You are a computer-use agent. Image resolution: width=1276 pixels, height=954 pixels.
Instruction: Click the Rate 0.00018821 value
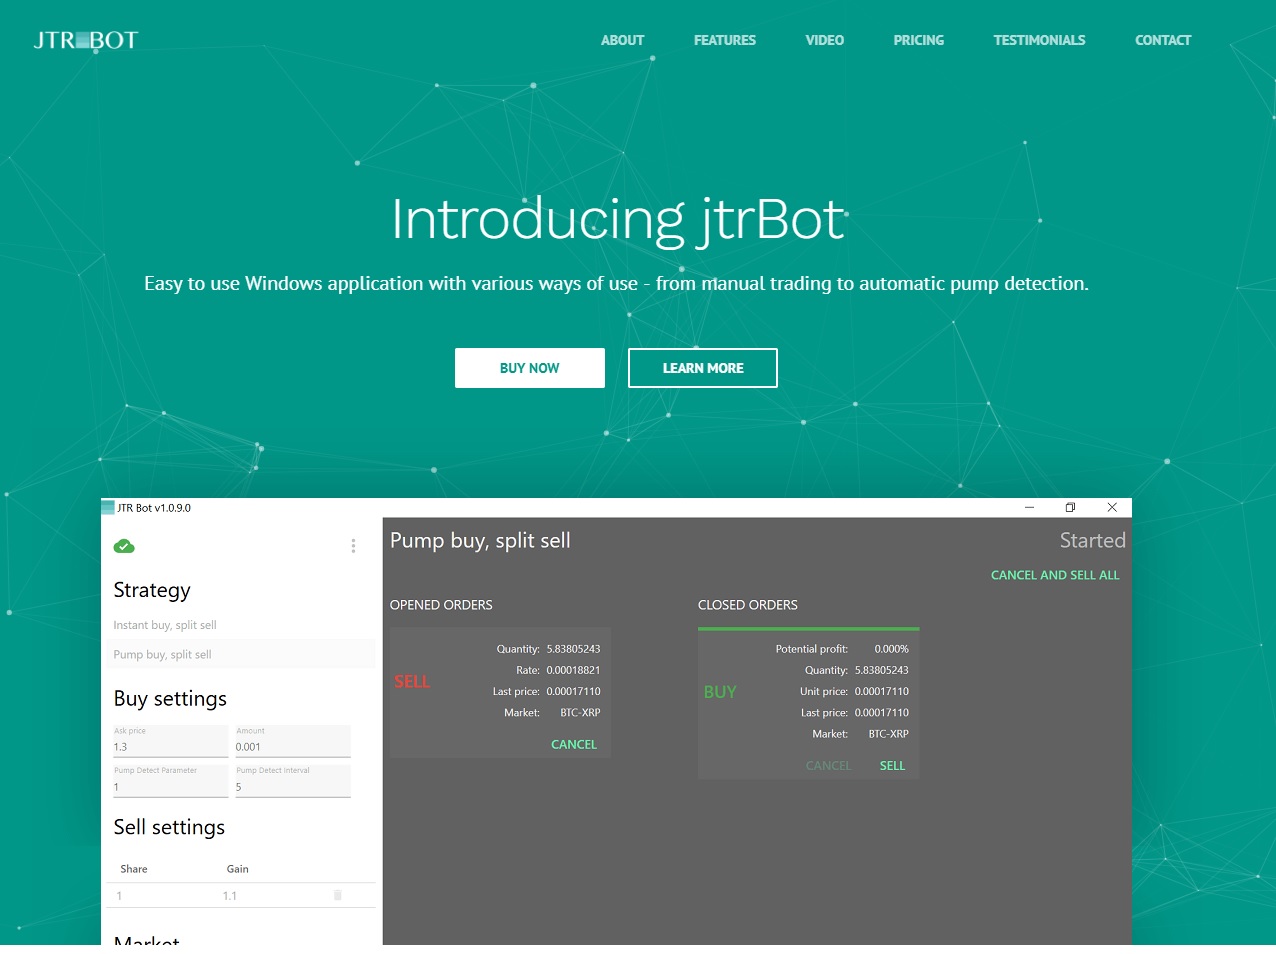[574, 670]
